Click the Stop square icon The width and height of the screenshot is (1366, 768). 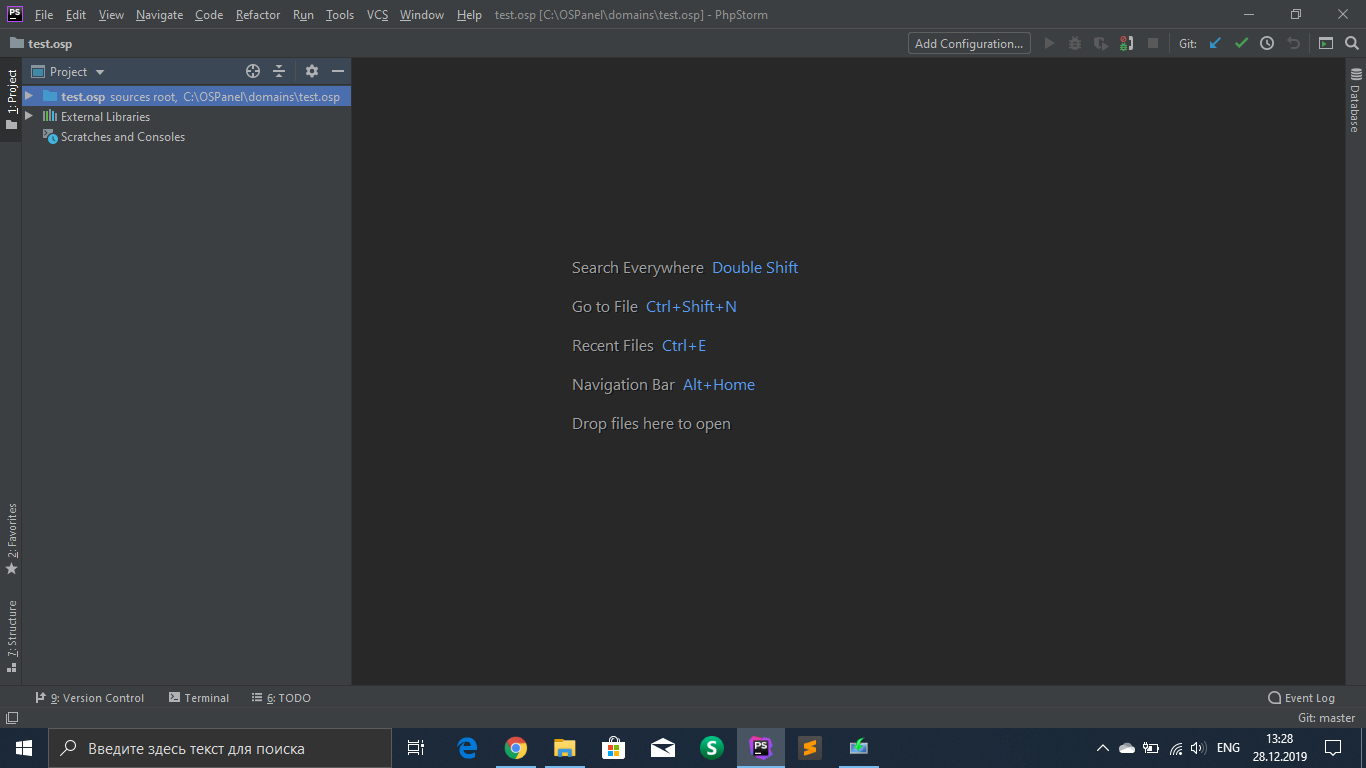pyautogui.click(x=1153, y=43)
